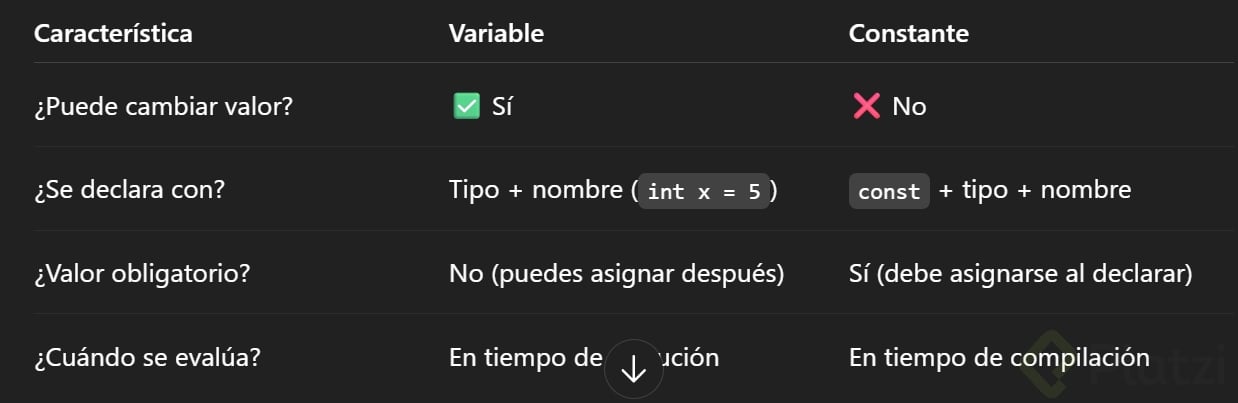Click the scroll-down arrow button
The width and height of the screenshot is (1238, 403).
634,370
